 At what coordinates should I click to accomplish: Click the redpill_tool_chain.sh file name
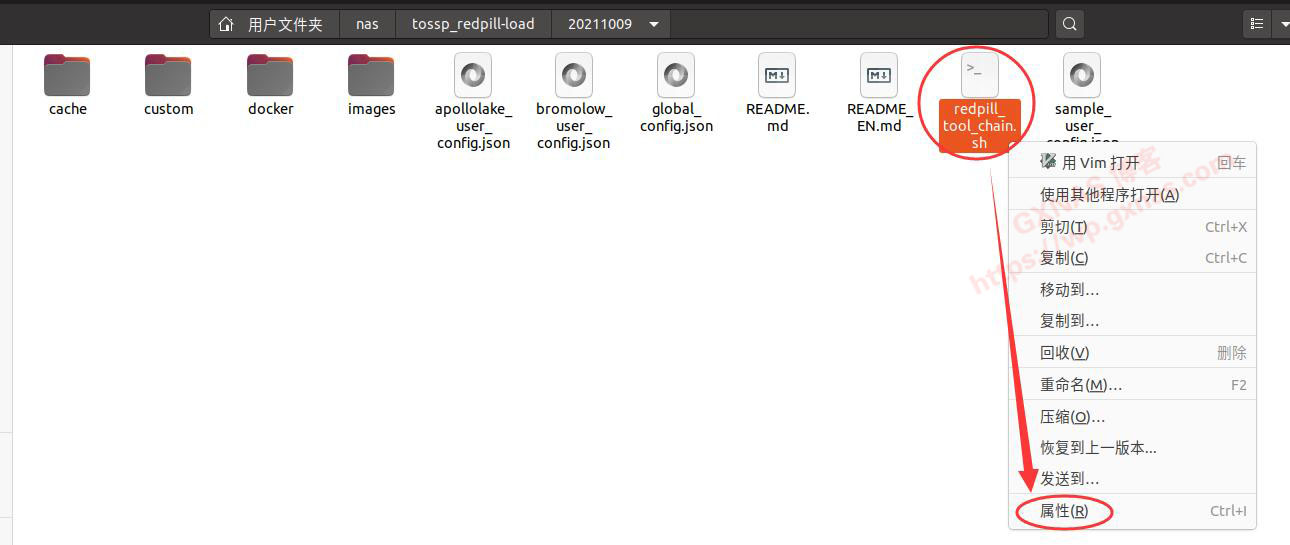980,126
